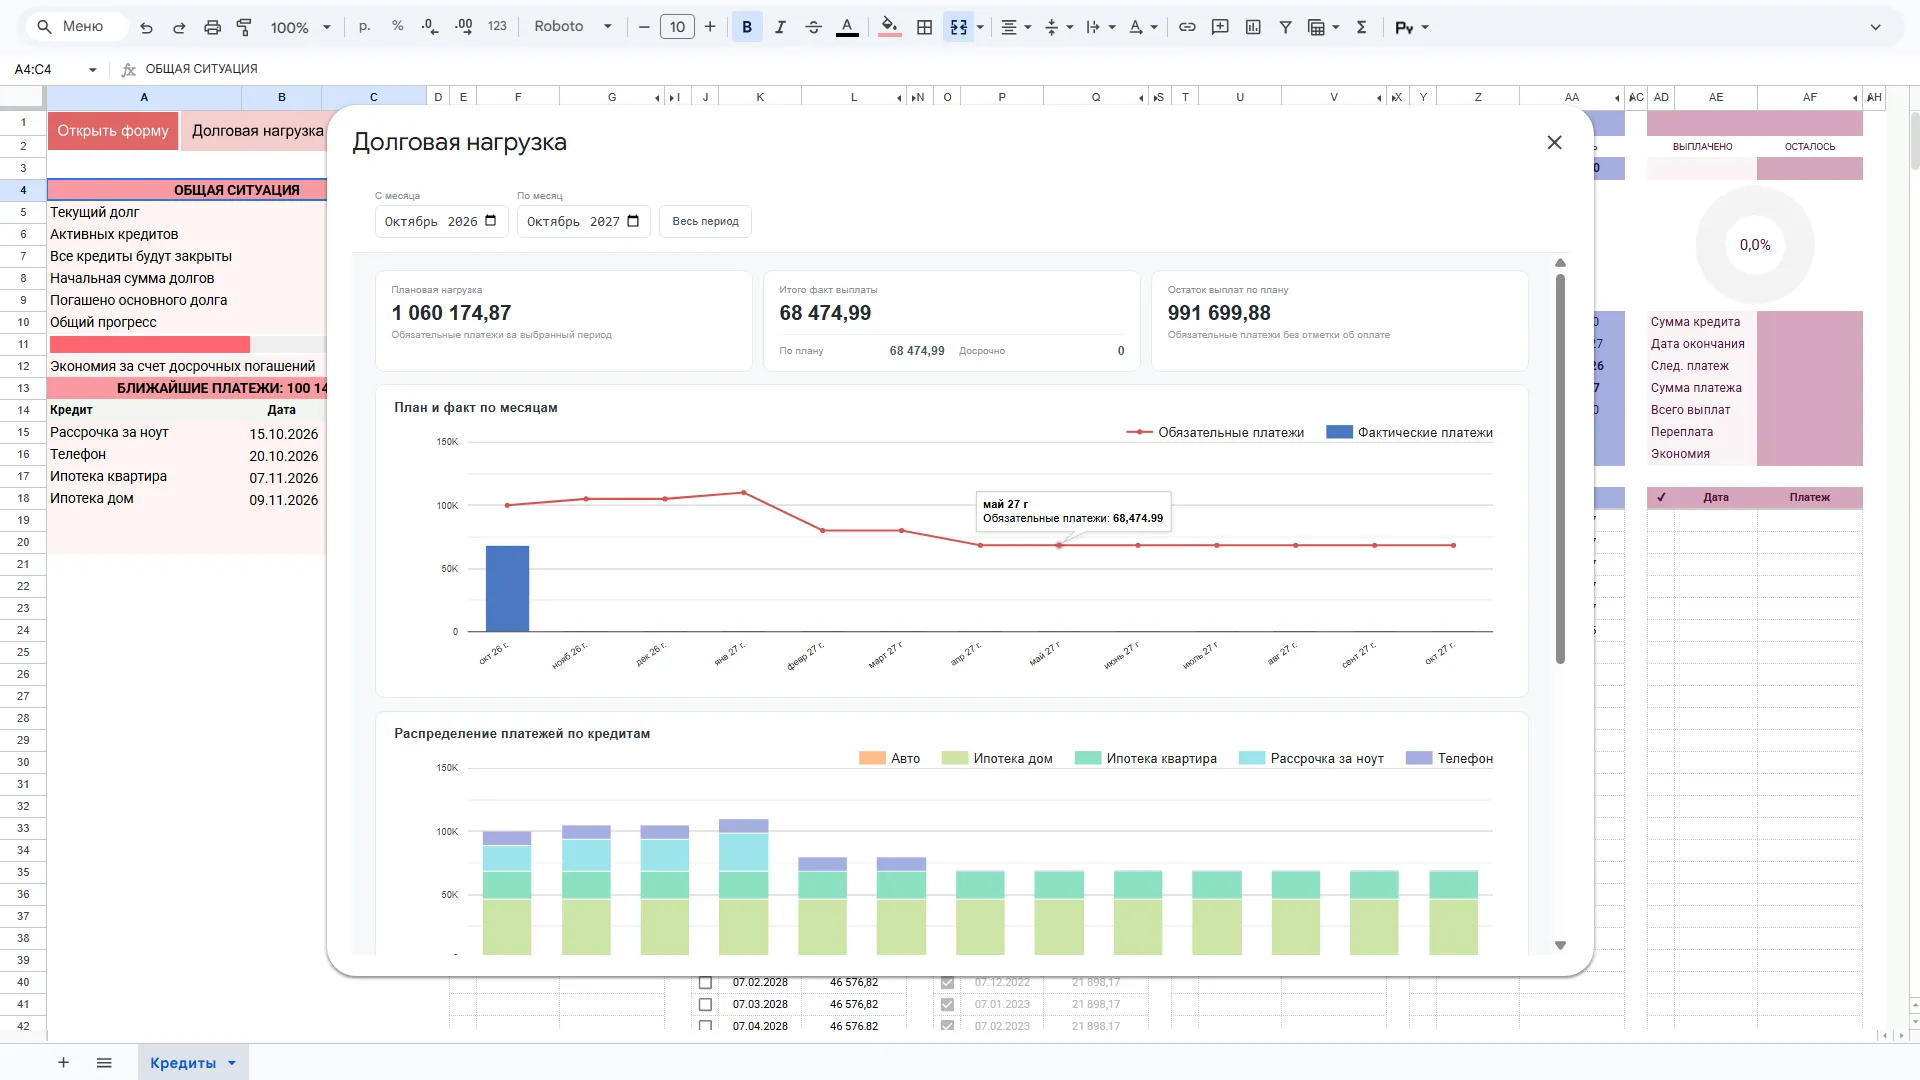Open the text color picker

pos(847,27)
